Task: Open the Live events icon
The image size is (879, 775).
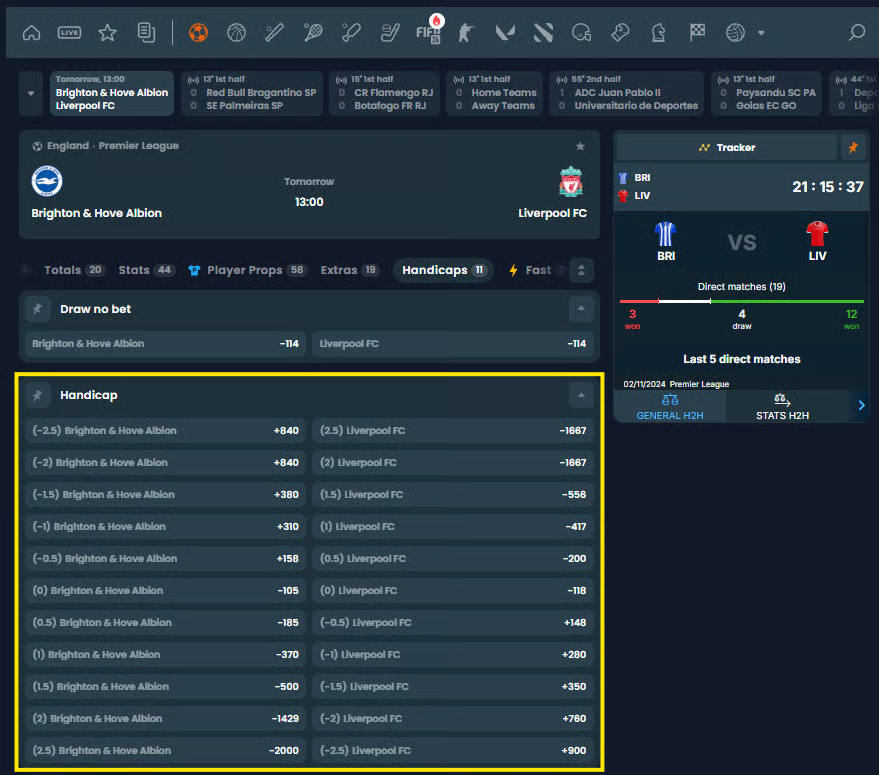Action: click(x=69, y=32)
